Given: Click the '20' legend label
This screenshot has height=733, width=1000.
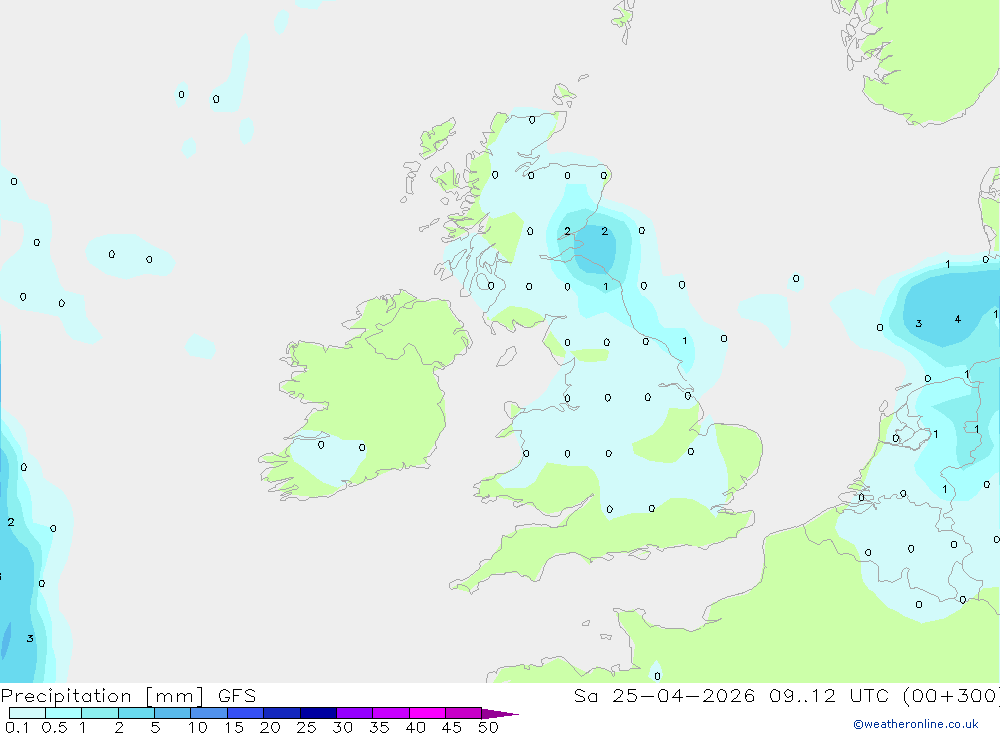Looking at the screenshot, I should click(x=270, y=727).
